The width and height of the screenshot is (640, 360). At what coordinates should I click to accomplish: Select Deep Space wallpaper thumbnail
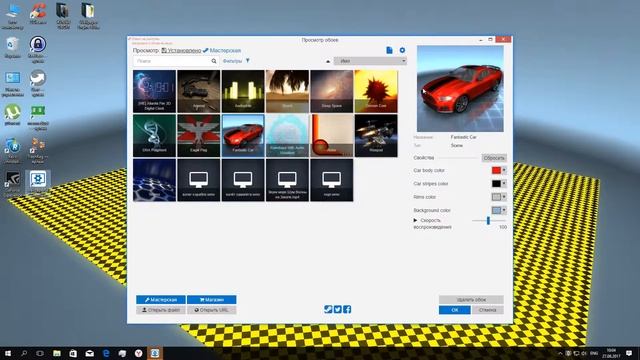pyautogui.click(x=332, y=91)
